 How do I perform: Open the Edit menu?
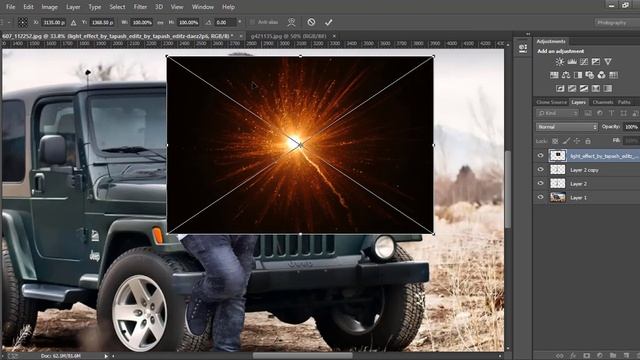[x=28, y=7]
